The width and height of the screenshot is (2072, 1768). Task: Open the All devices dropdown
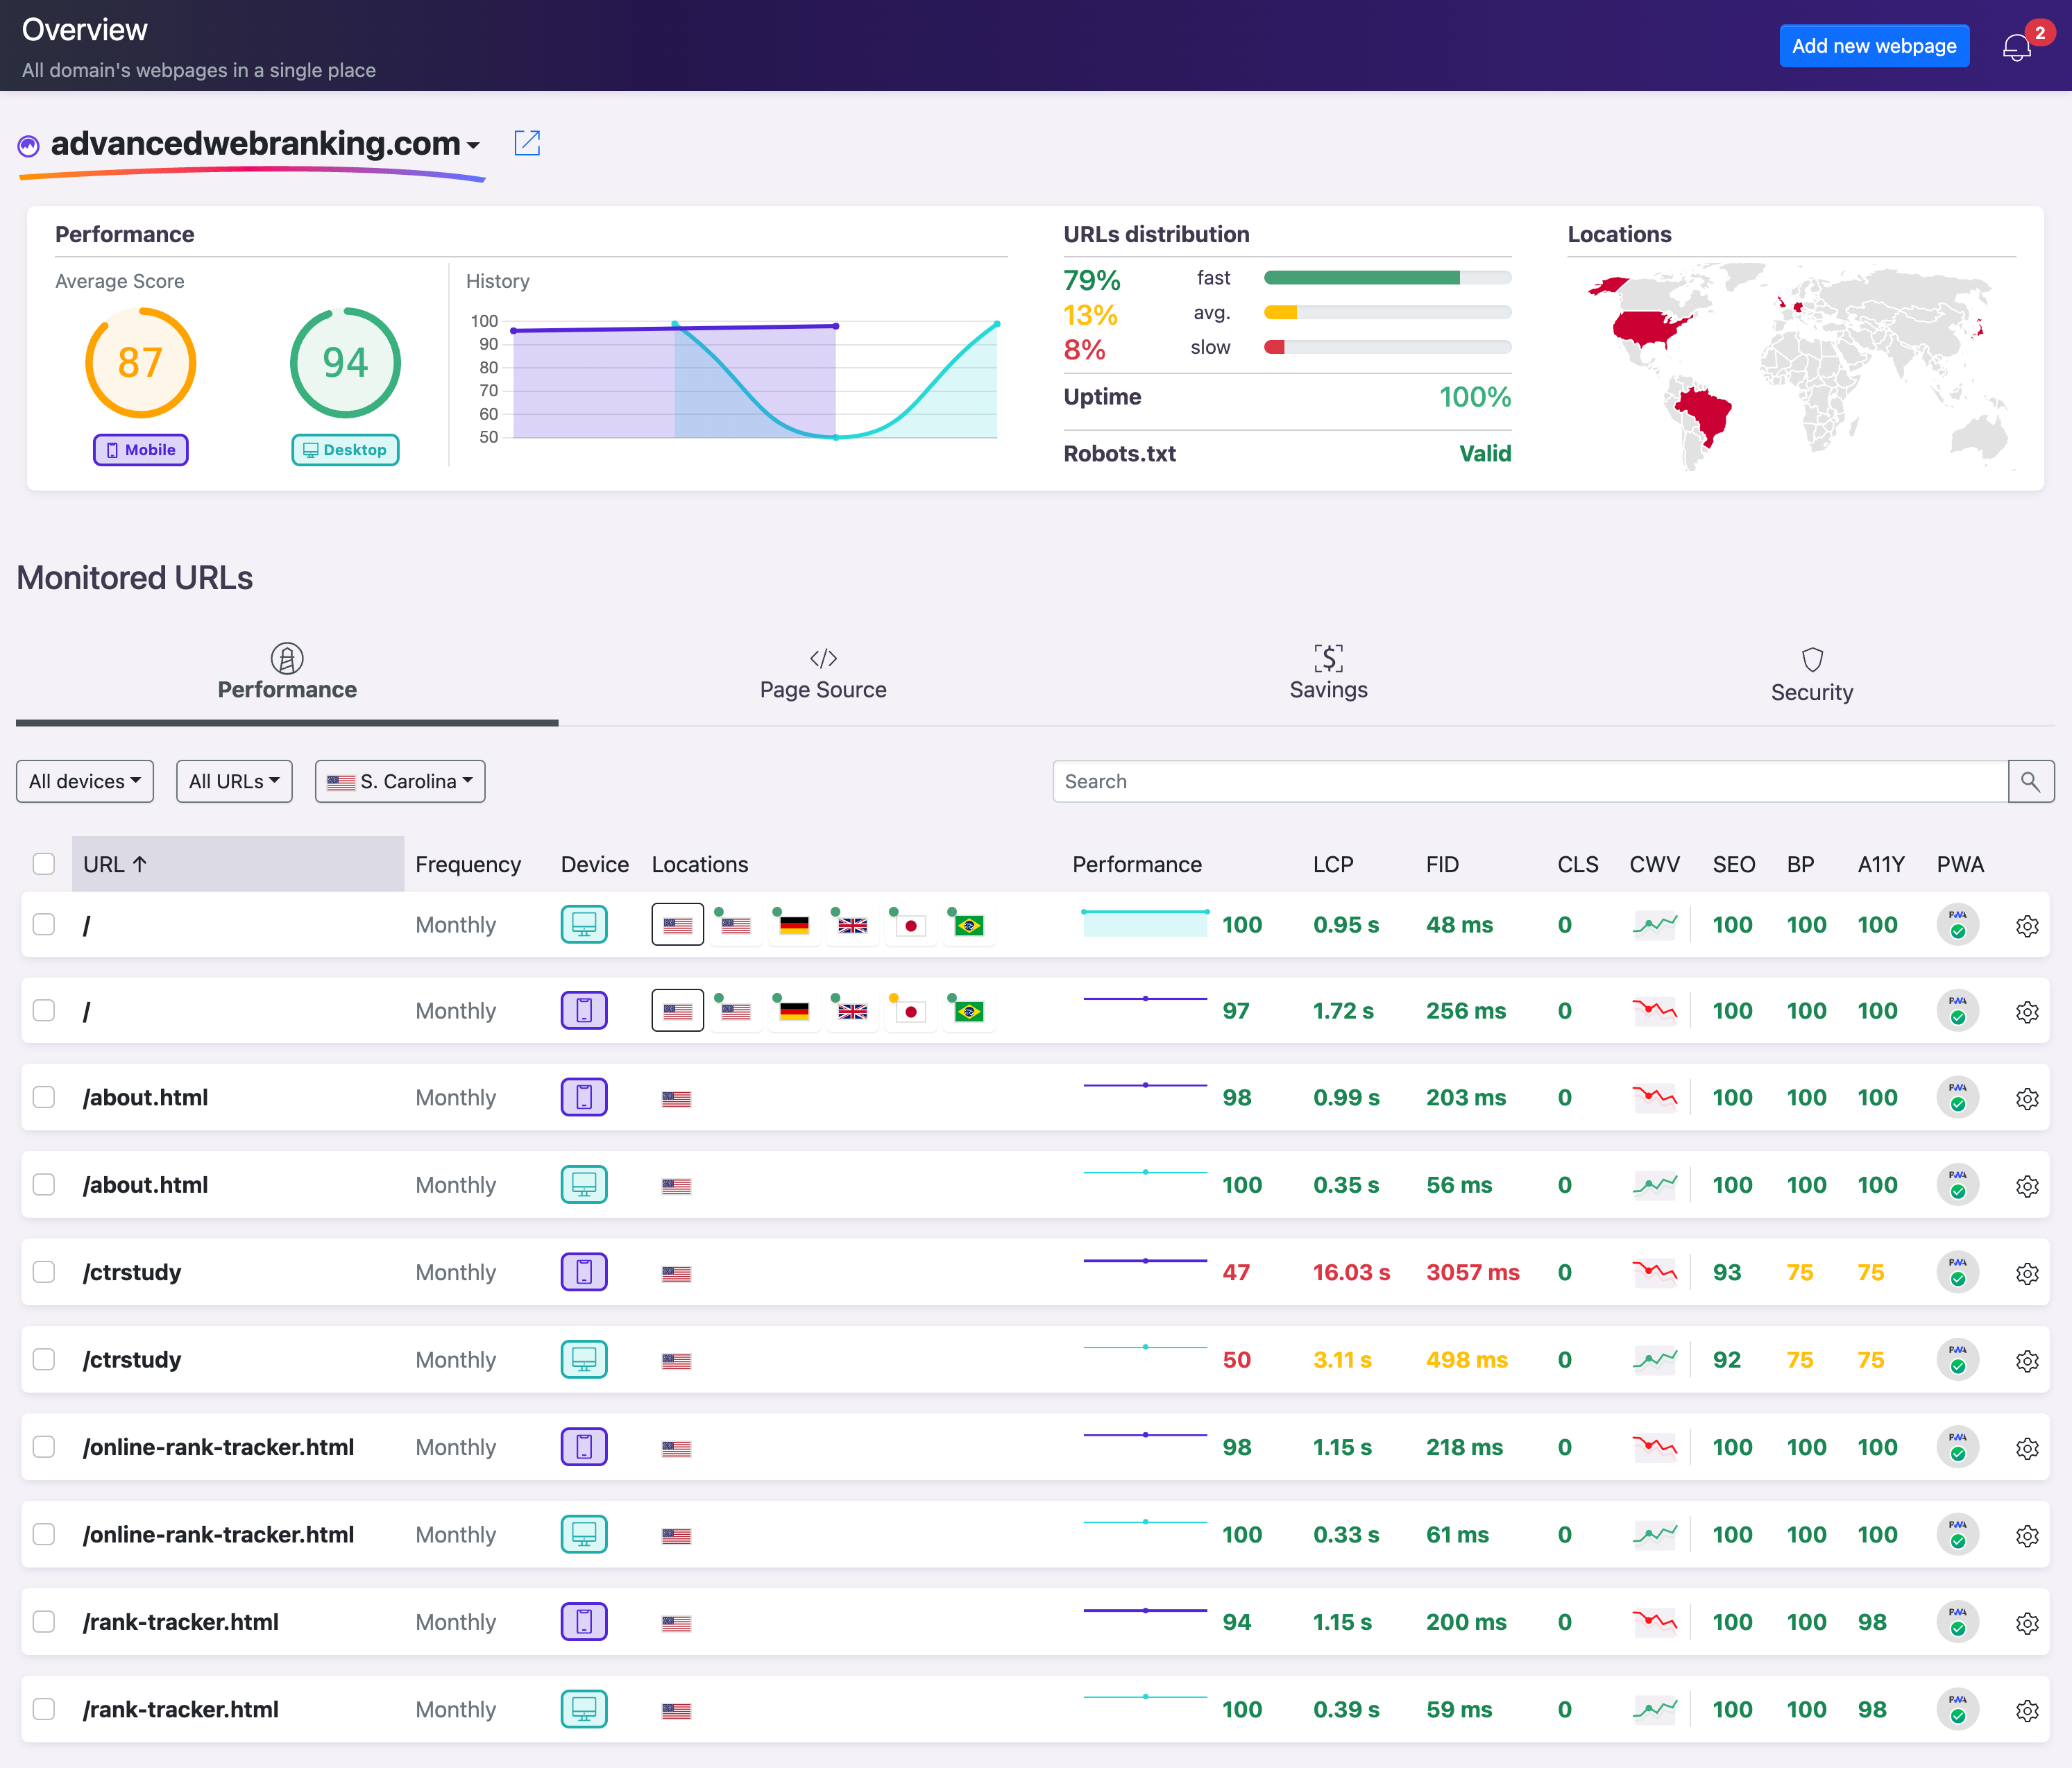85,781
